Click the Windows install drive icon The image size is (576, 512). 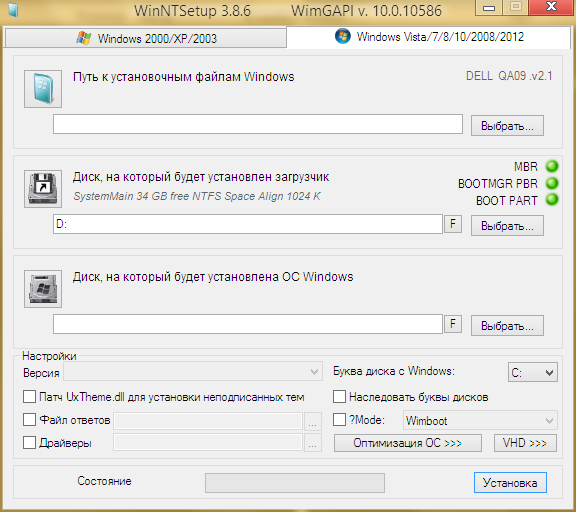(43, 289)
